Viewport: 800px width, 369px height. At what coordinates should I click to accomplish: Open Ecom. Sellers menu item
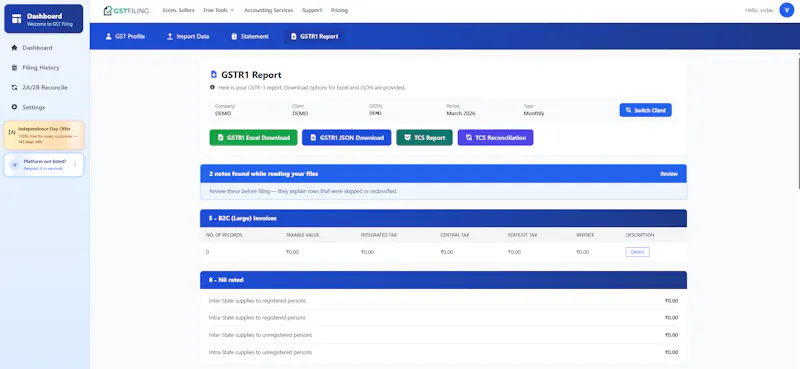[179, 10]
